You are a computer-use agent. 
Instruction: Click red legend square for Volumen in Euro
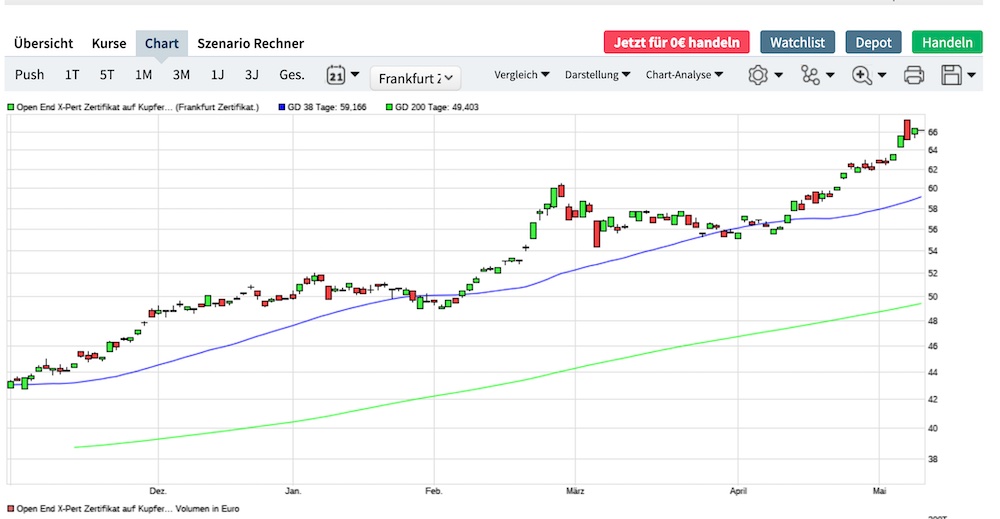[x=10, y=509]
